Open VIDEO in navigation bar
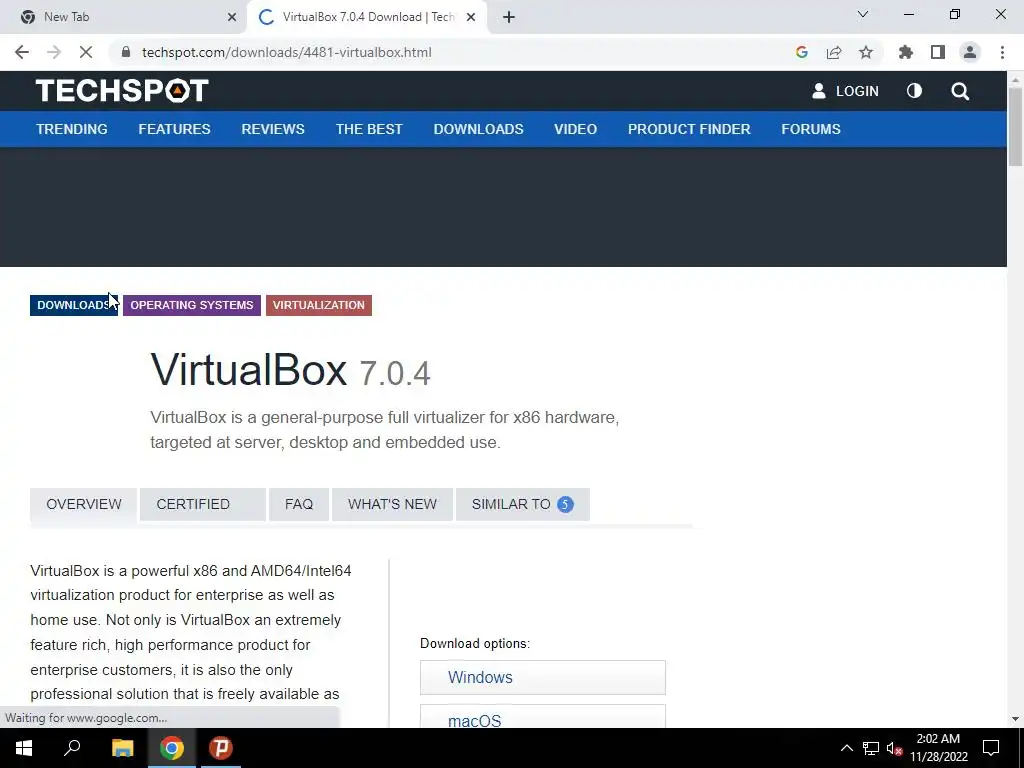 575,129
